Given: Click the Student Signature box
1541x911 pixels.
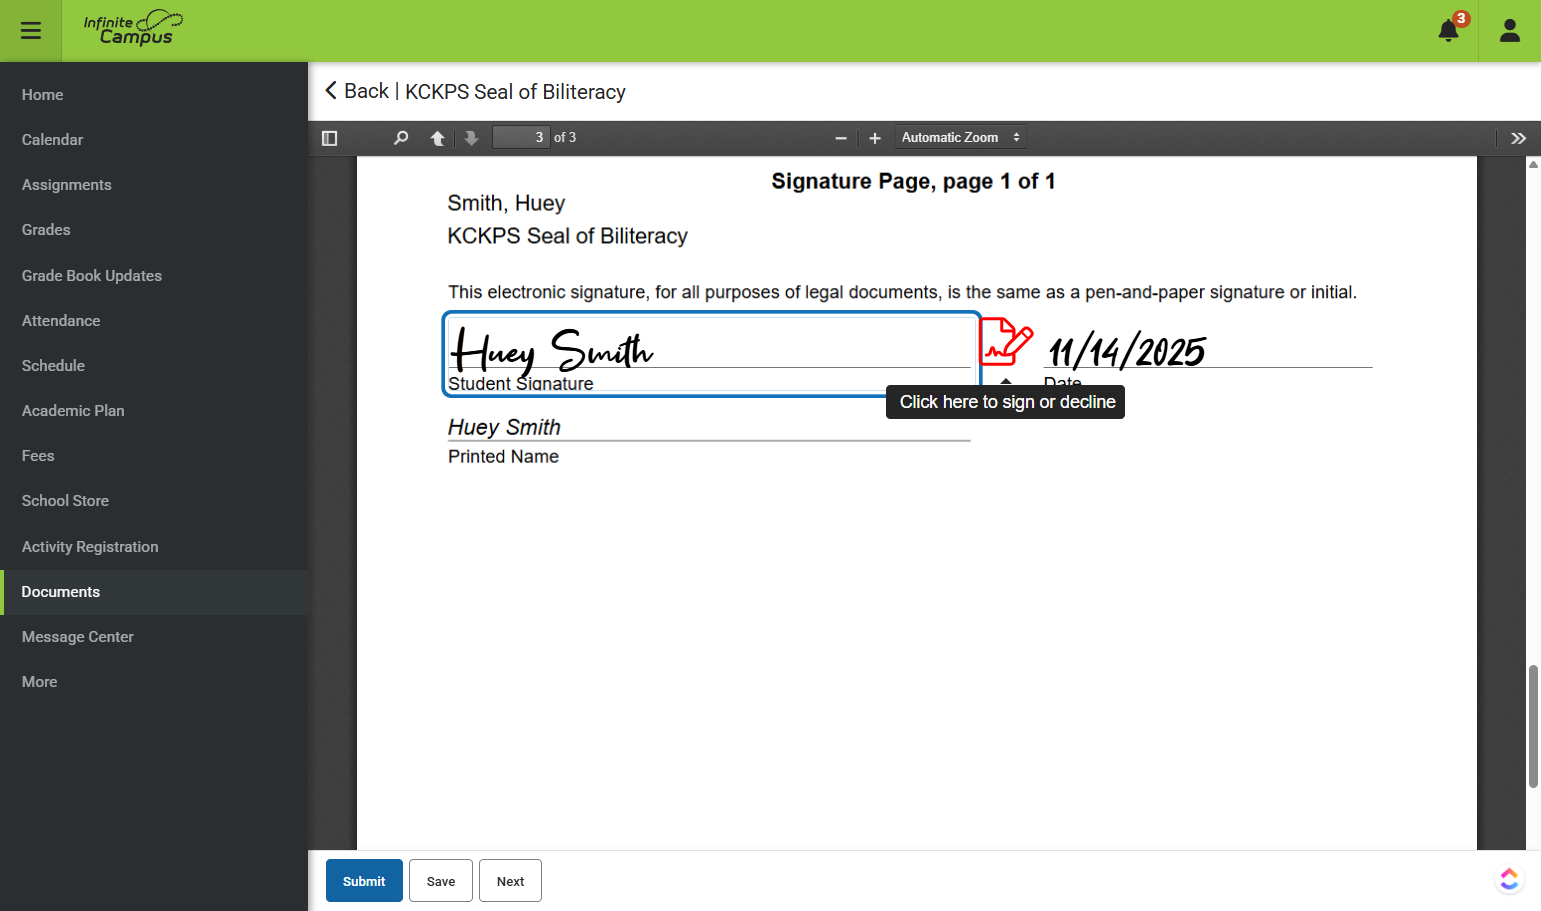Looking at the screenshot, I should coord(711,354).
